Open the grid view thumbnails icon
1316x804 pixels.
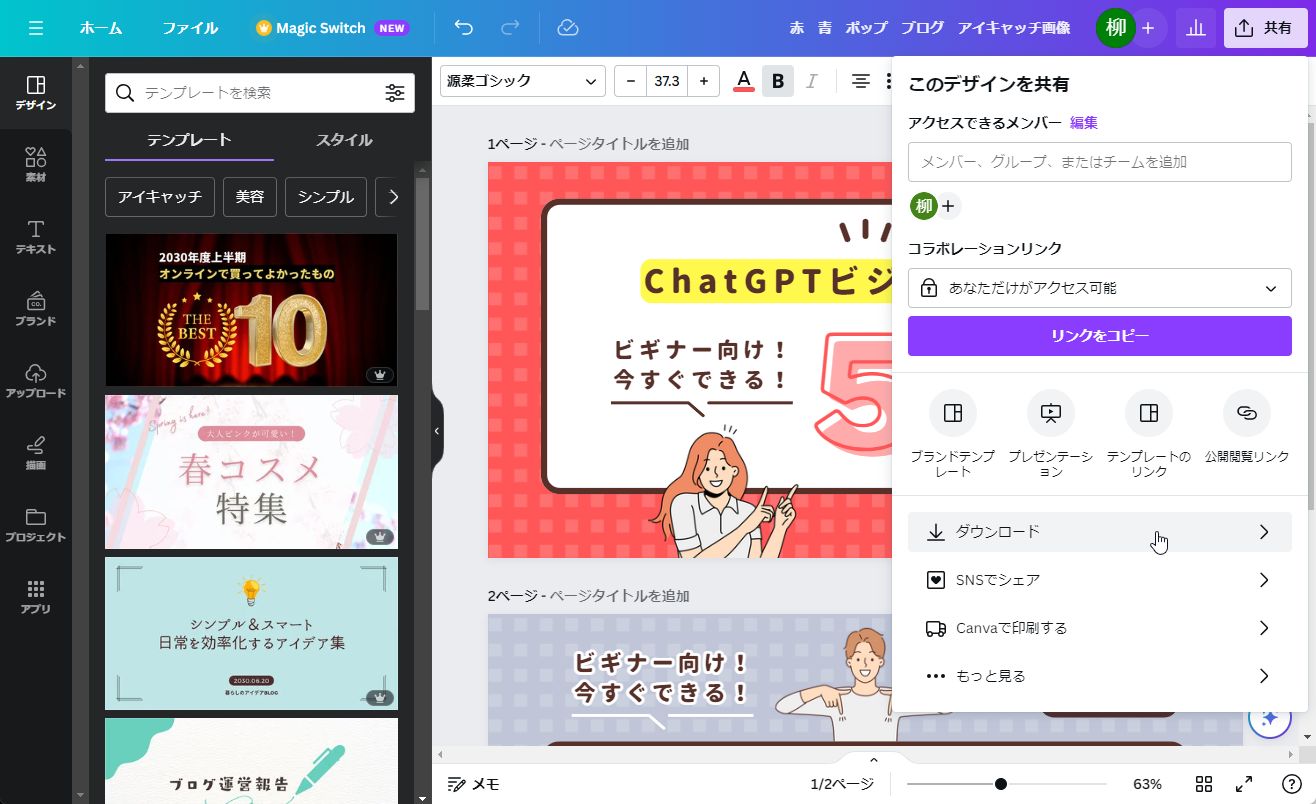tap(1204, 784)
